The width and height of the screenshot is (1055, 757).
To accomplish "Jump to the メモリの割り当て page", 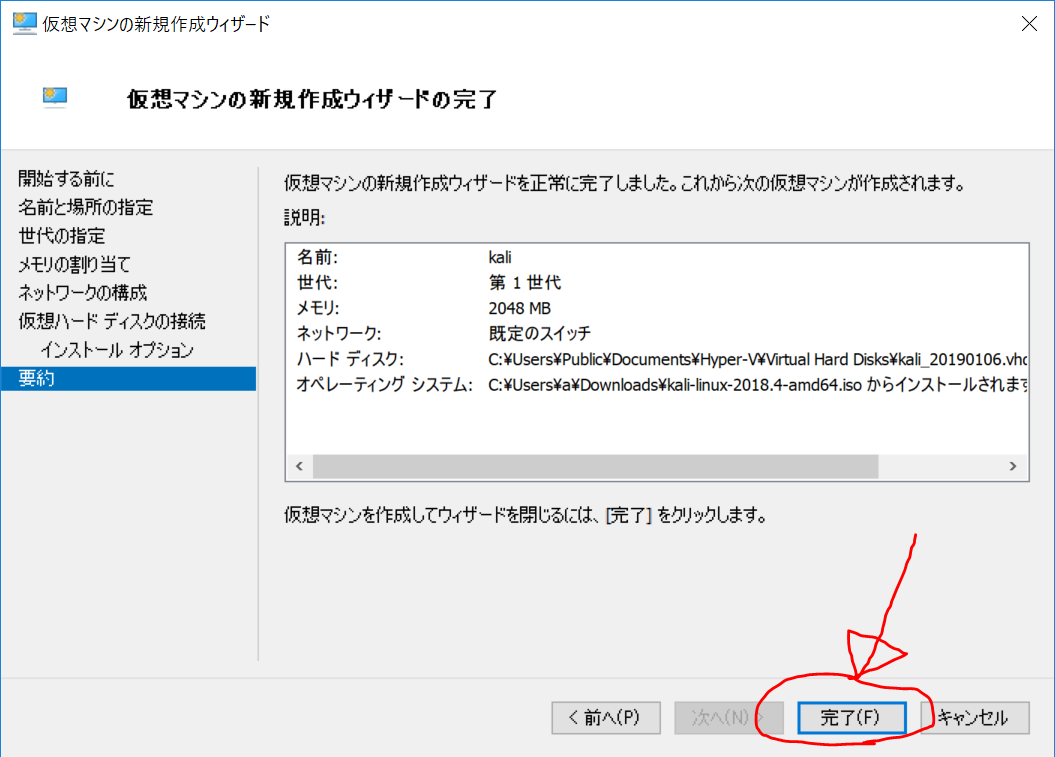I will 74,264.
